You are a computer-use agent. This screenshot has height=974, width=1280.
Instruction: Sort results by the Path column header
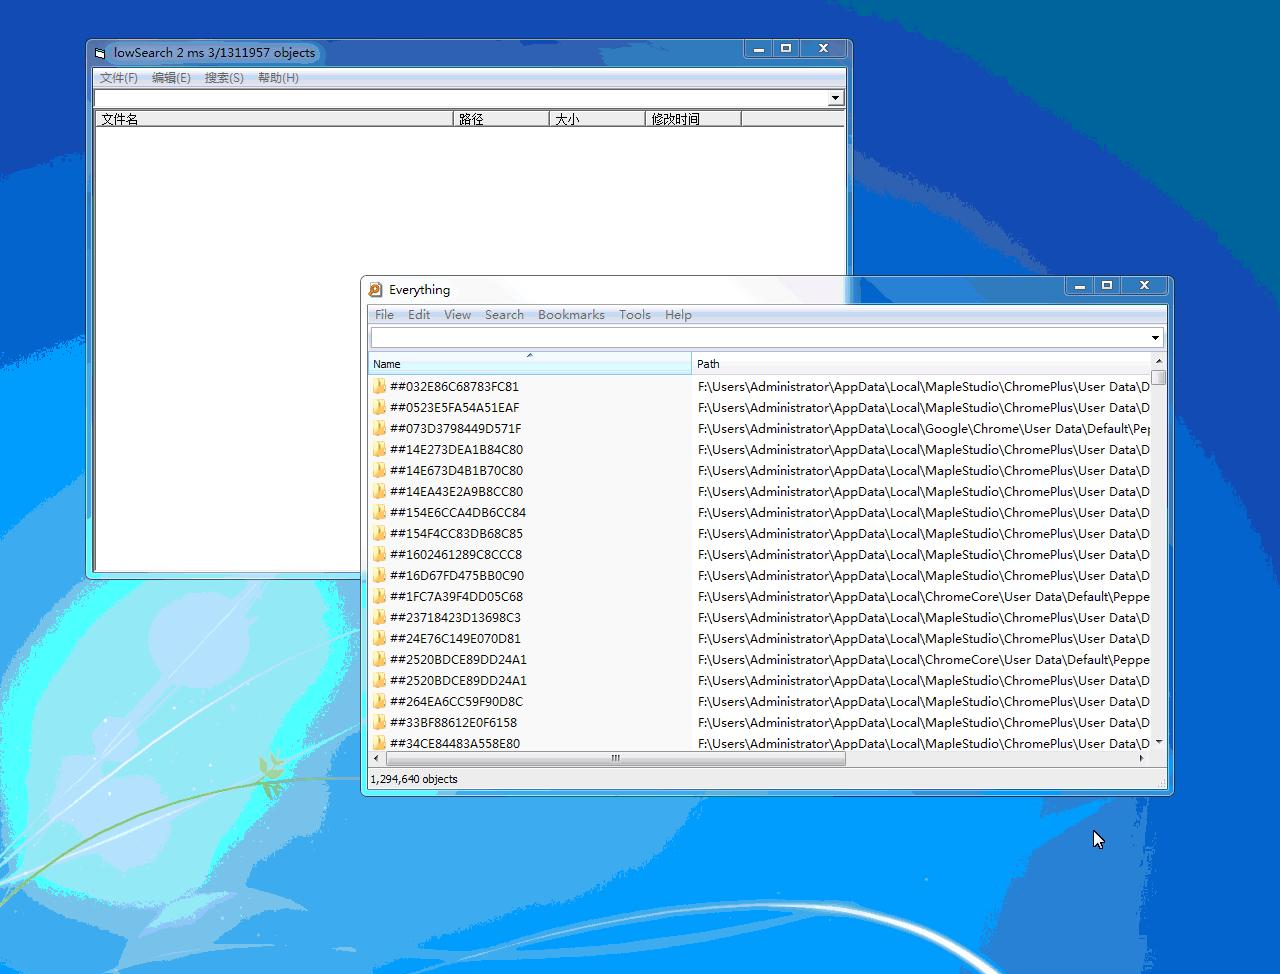coord(921,363)
